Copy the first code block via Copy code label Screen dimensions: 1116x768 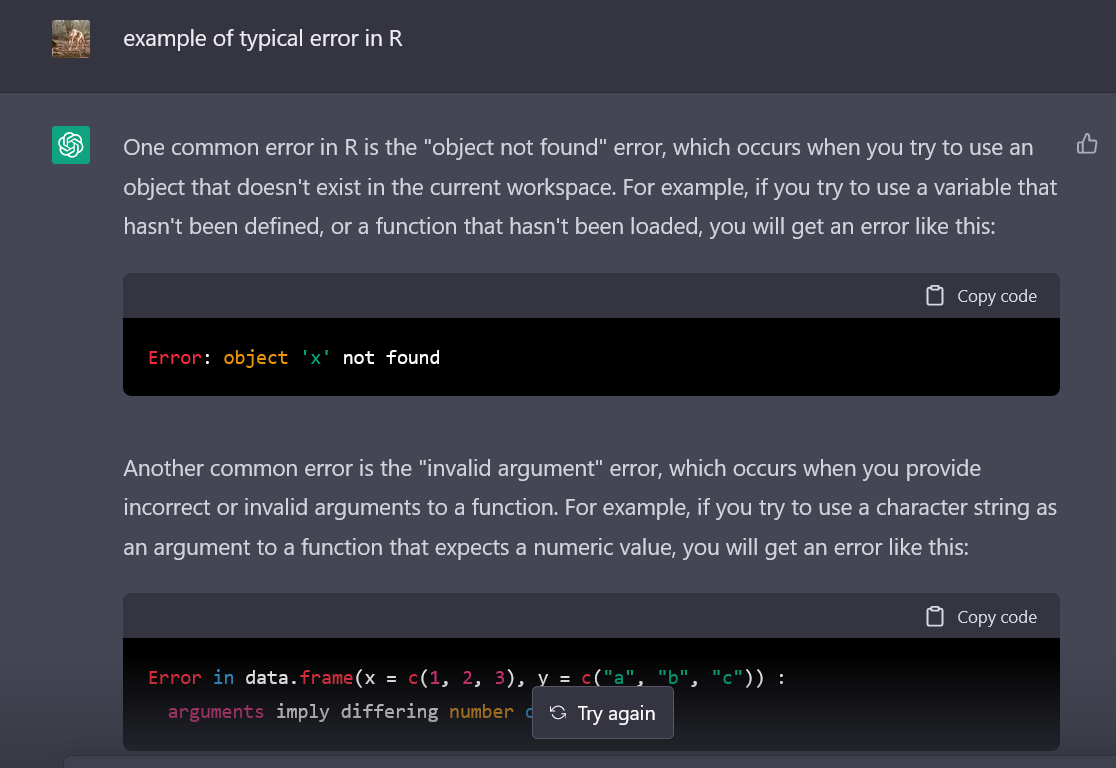(996, 296)
